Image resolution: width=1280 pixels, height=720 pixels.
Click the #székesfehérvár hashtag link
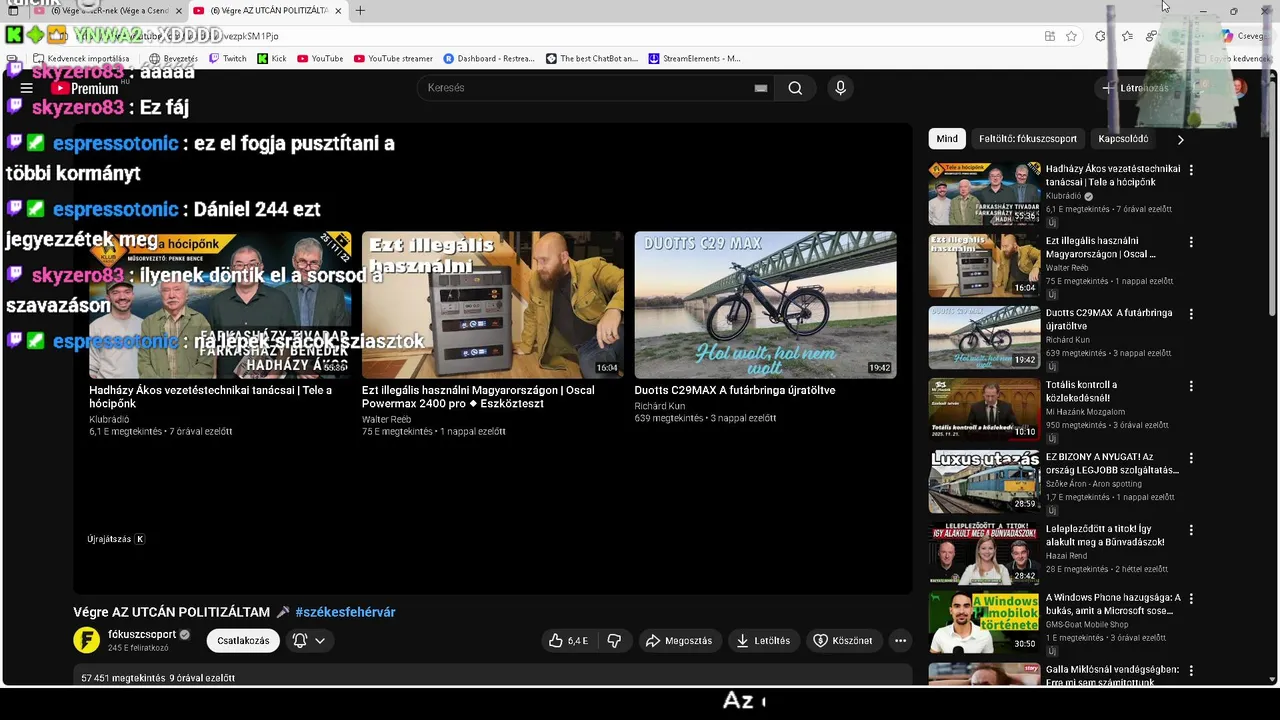click(x=345, y=612)
